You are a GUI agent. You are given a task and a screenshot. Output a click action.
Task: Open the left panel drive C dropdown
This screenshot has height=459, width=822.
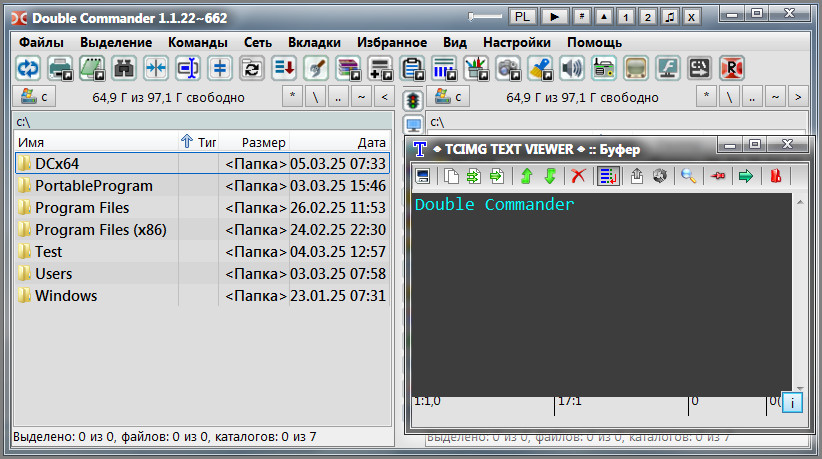point(34,97)
